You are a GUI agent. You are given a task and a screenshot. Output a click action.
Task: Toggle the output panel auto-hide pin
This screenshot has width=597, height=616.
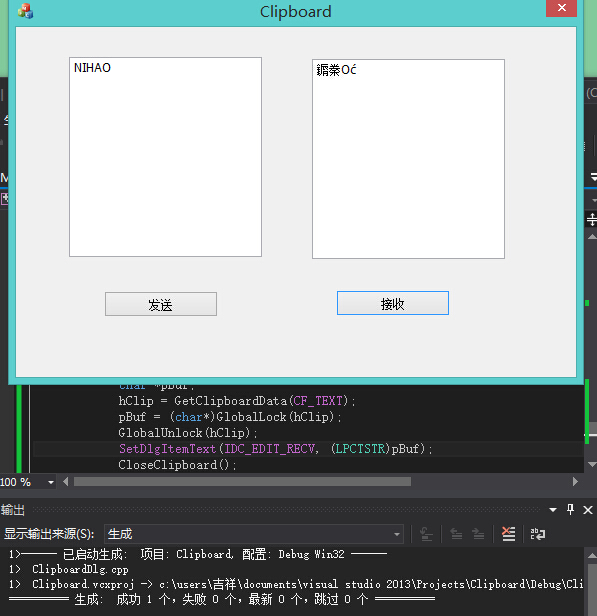571,510
